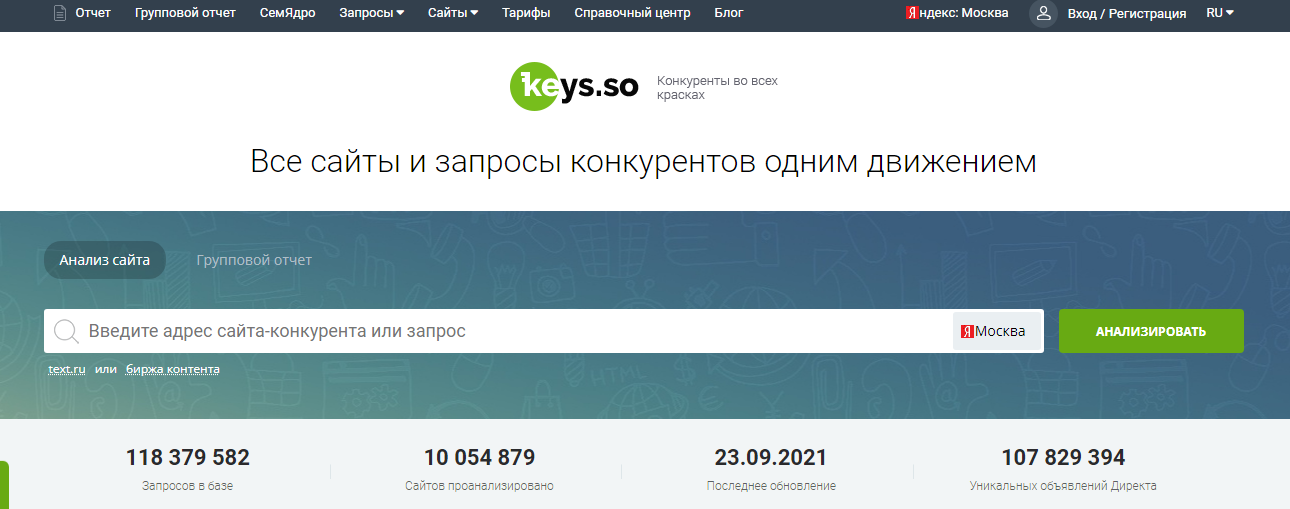Open the RU language selector
The height and width of the screenshot is (509, 1290).
coord(1219,13)
